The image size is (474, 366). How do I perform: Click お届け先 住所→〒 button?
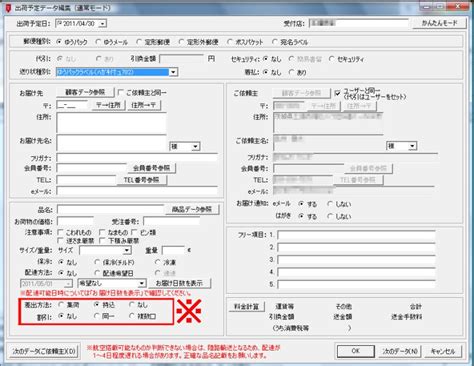[144, 105]
